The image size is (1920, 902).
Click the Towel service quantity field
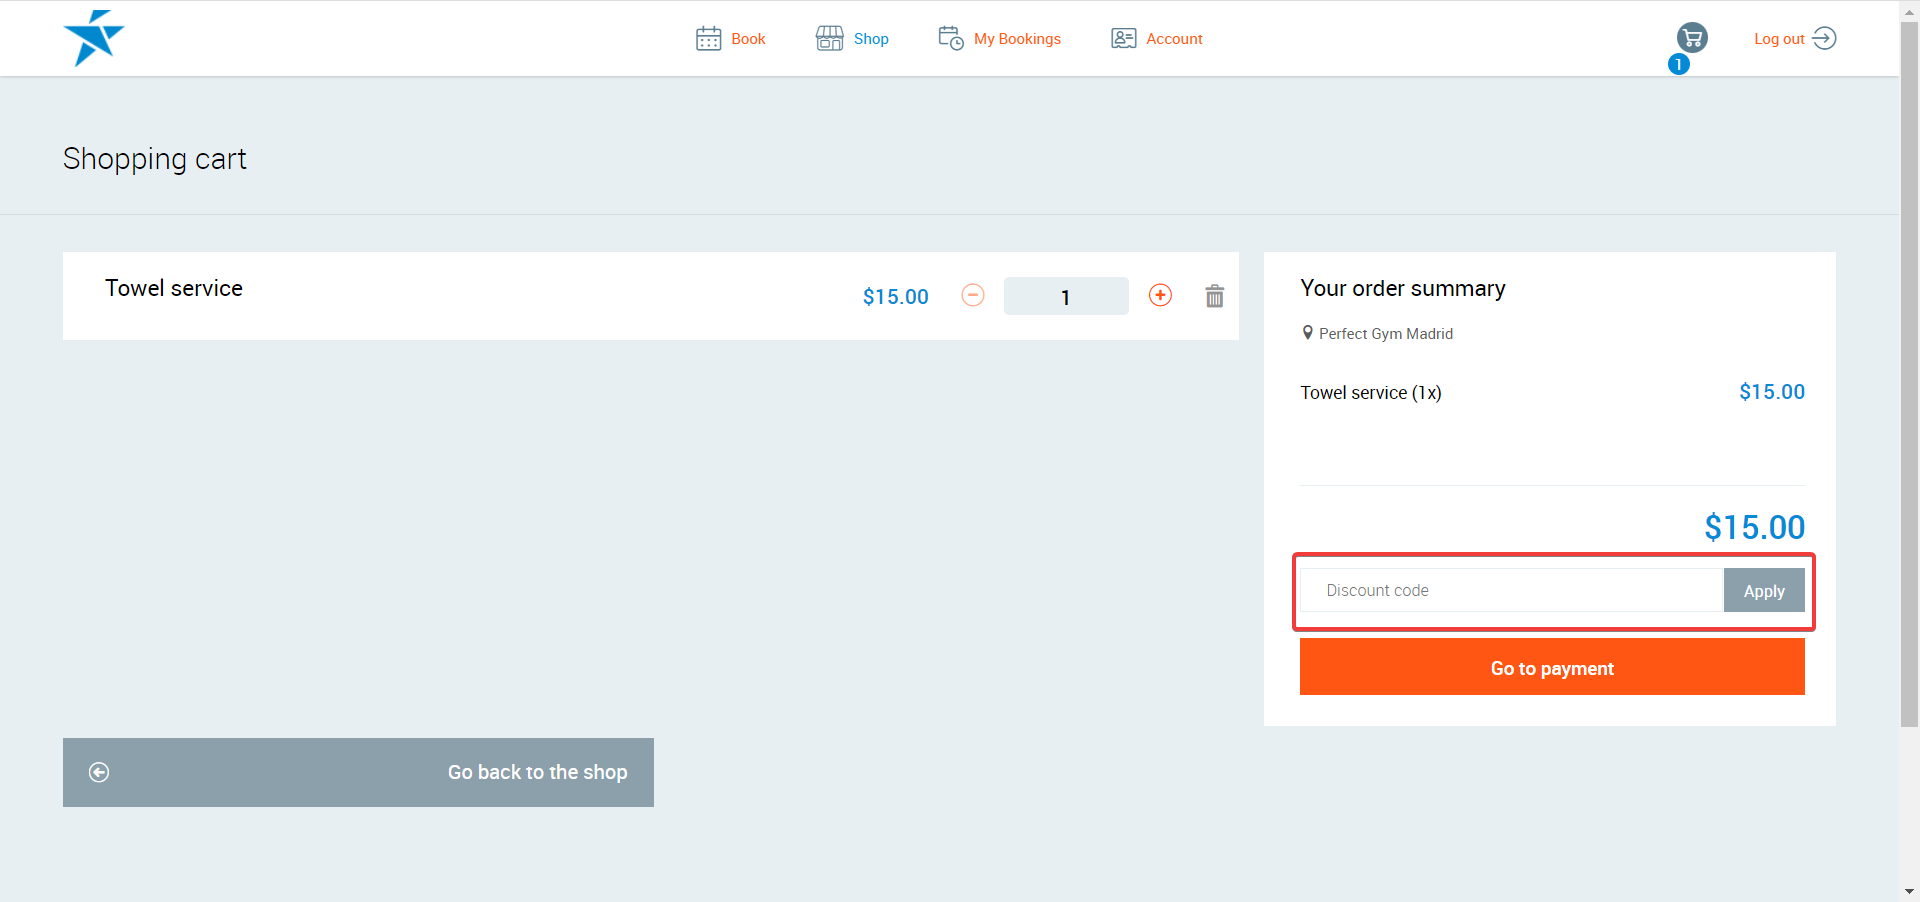tap(1065, 297)
